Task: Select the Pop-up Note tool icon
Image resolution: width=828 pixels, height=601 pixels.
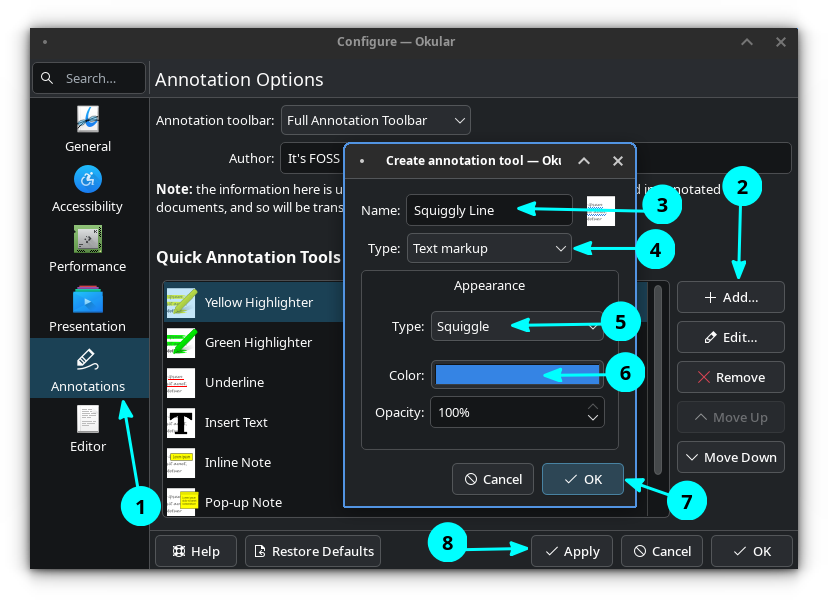Action: pos(181,502)
